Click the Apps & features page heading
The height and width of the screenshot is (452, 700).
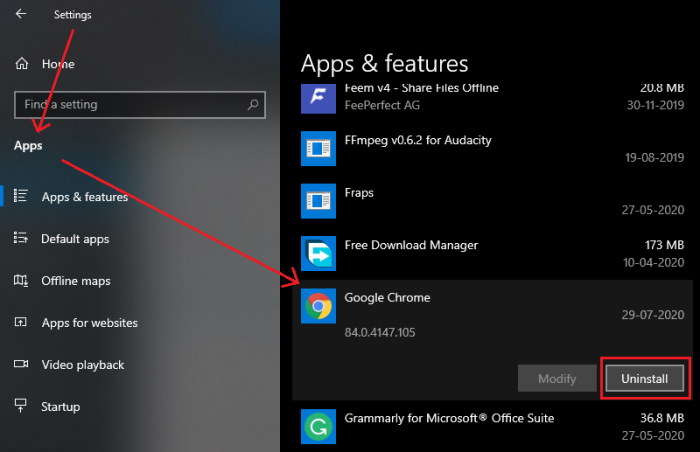(x=384, y=64)
